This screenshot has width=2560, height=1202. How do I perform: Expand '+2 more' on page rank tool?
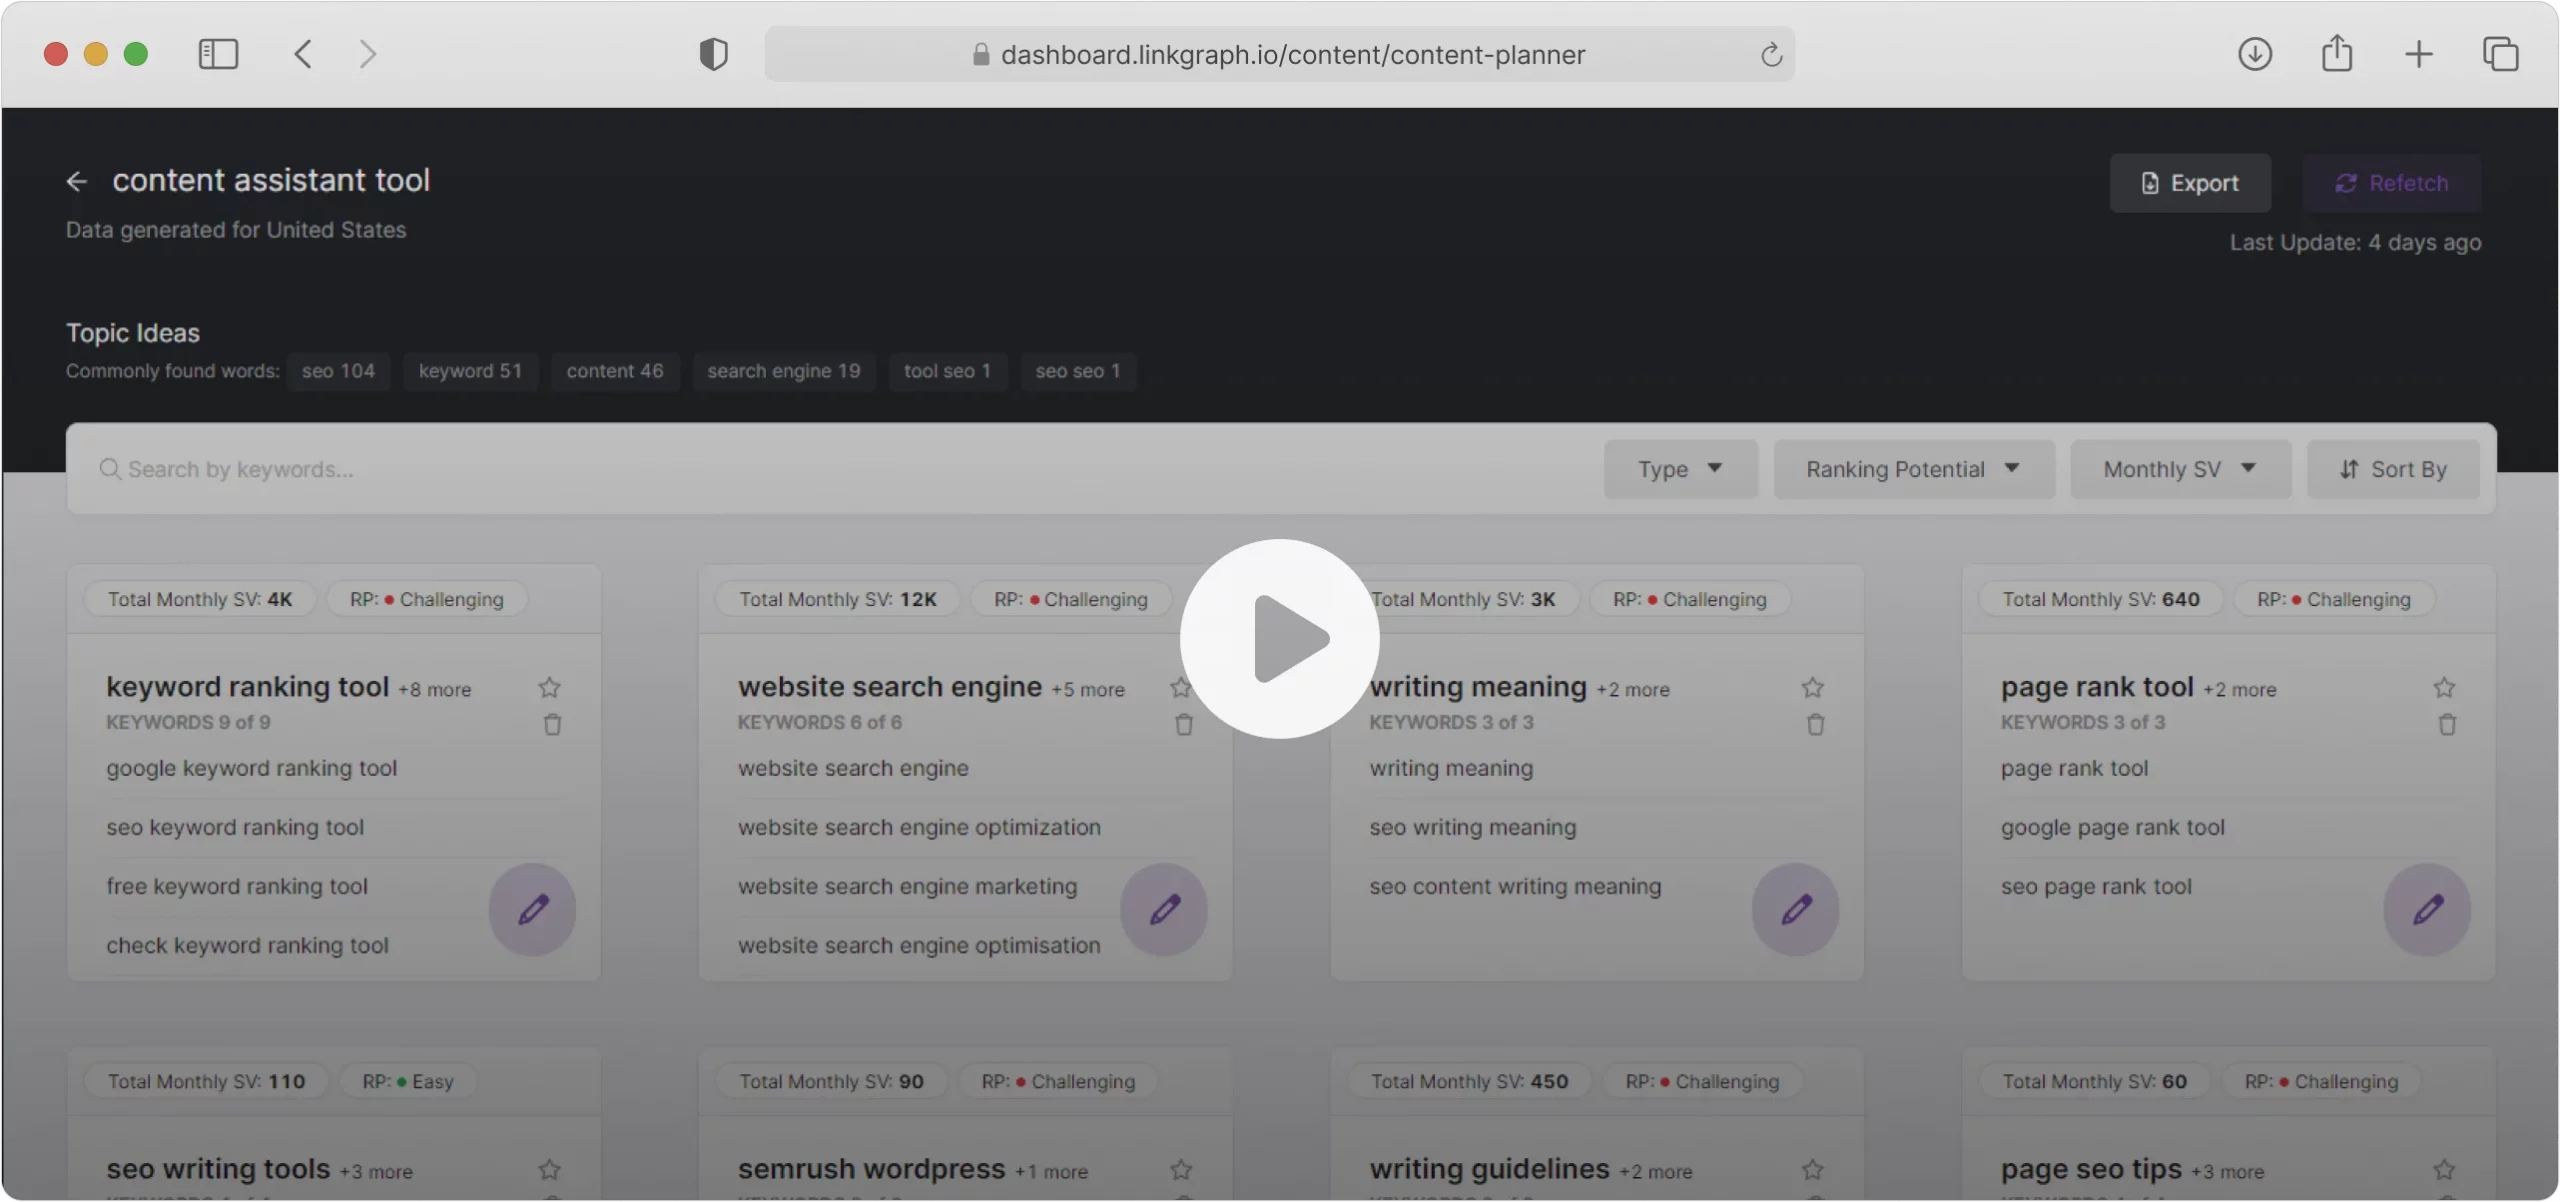pyautogui.click(x=2240, y=690)
